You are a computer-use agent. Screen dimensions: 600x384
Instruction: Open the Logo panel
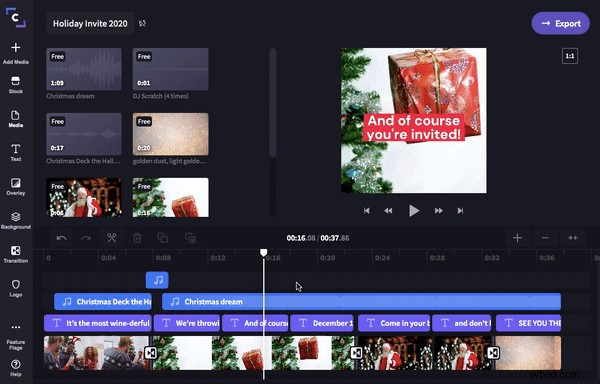[x=16, y=288]
